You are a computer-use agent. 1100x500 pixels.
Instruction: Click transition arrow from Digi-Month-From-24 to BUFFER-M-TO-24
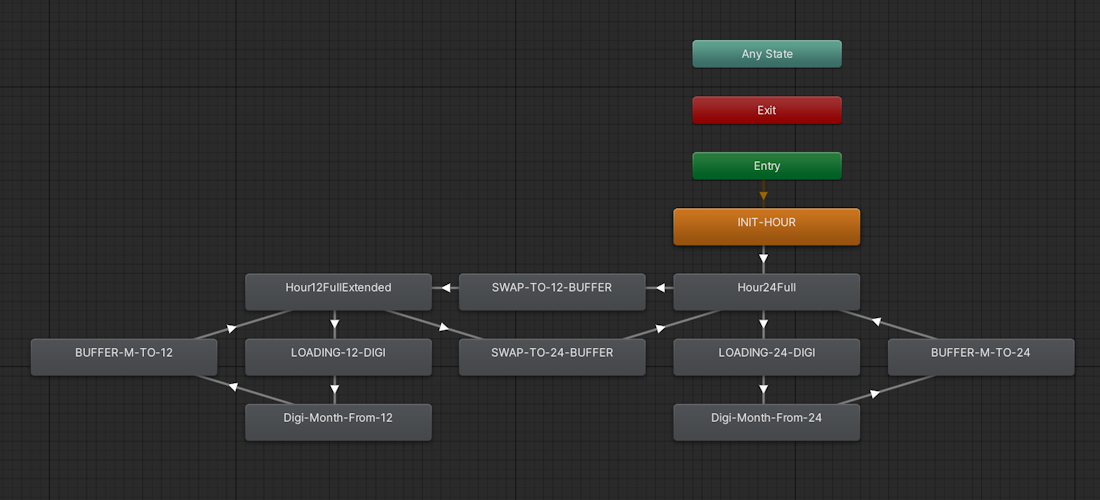tap(874, 394)
